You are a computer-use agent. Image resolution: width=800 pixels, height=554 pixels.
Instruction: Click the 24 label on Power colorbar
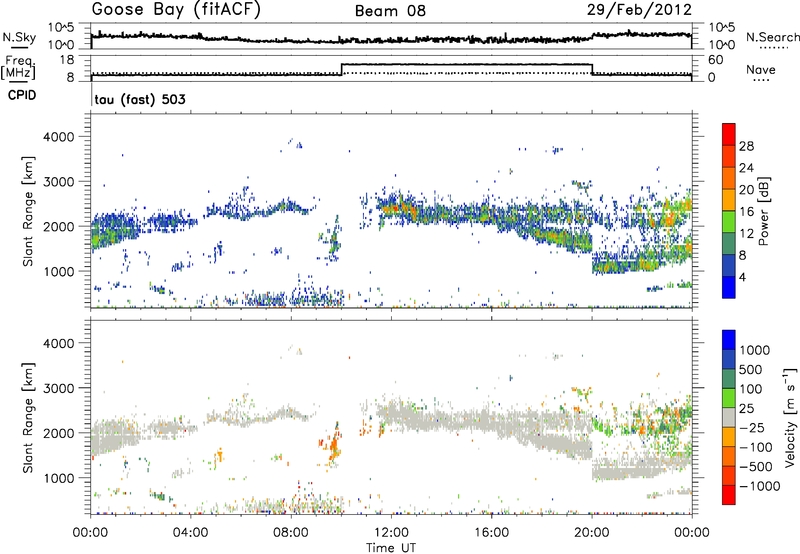746,168
